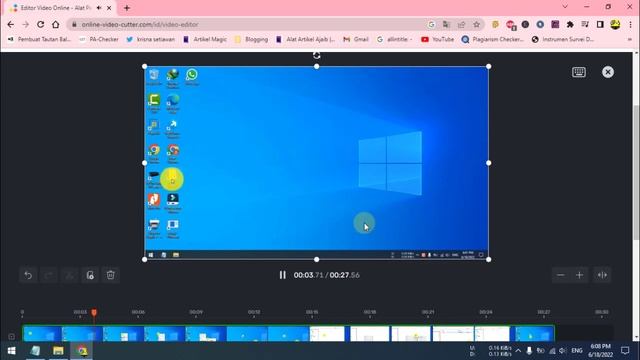This screenshot has width=640, height=360.
Task: Select bottom-right resize handle of video
Action: (489, 259)
